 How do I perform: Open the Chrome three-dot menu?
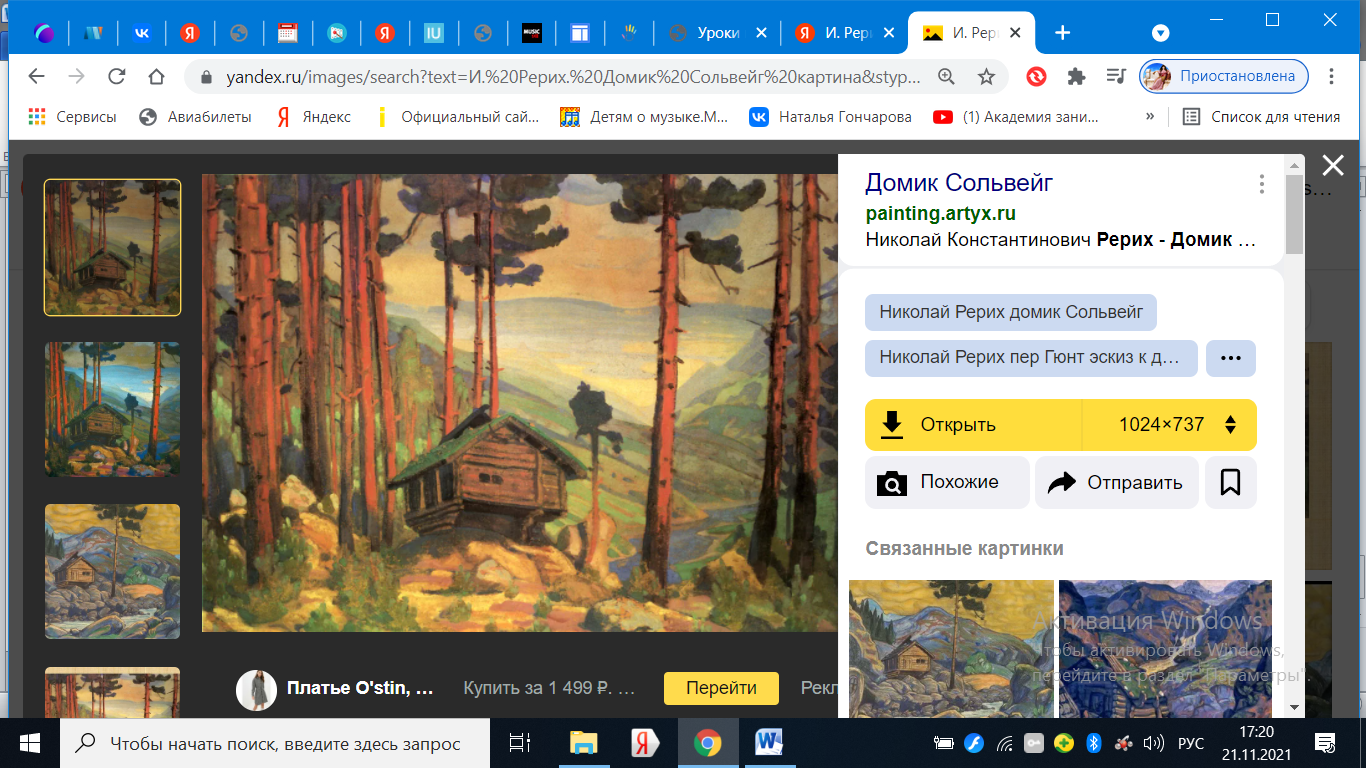[1331, 77]
